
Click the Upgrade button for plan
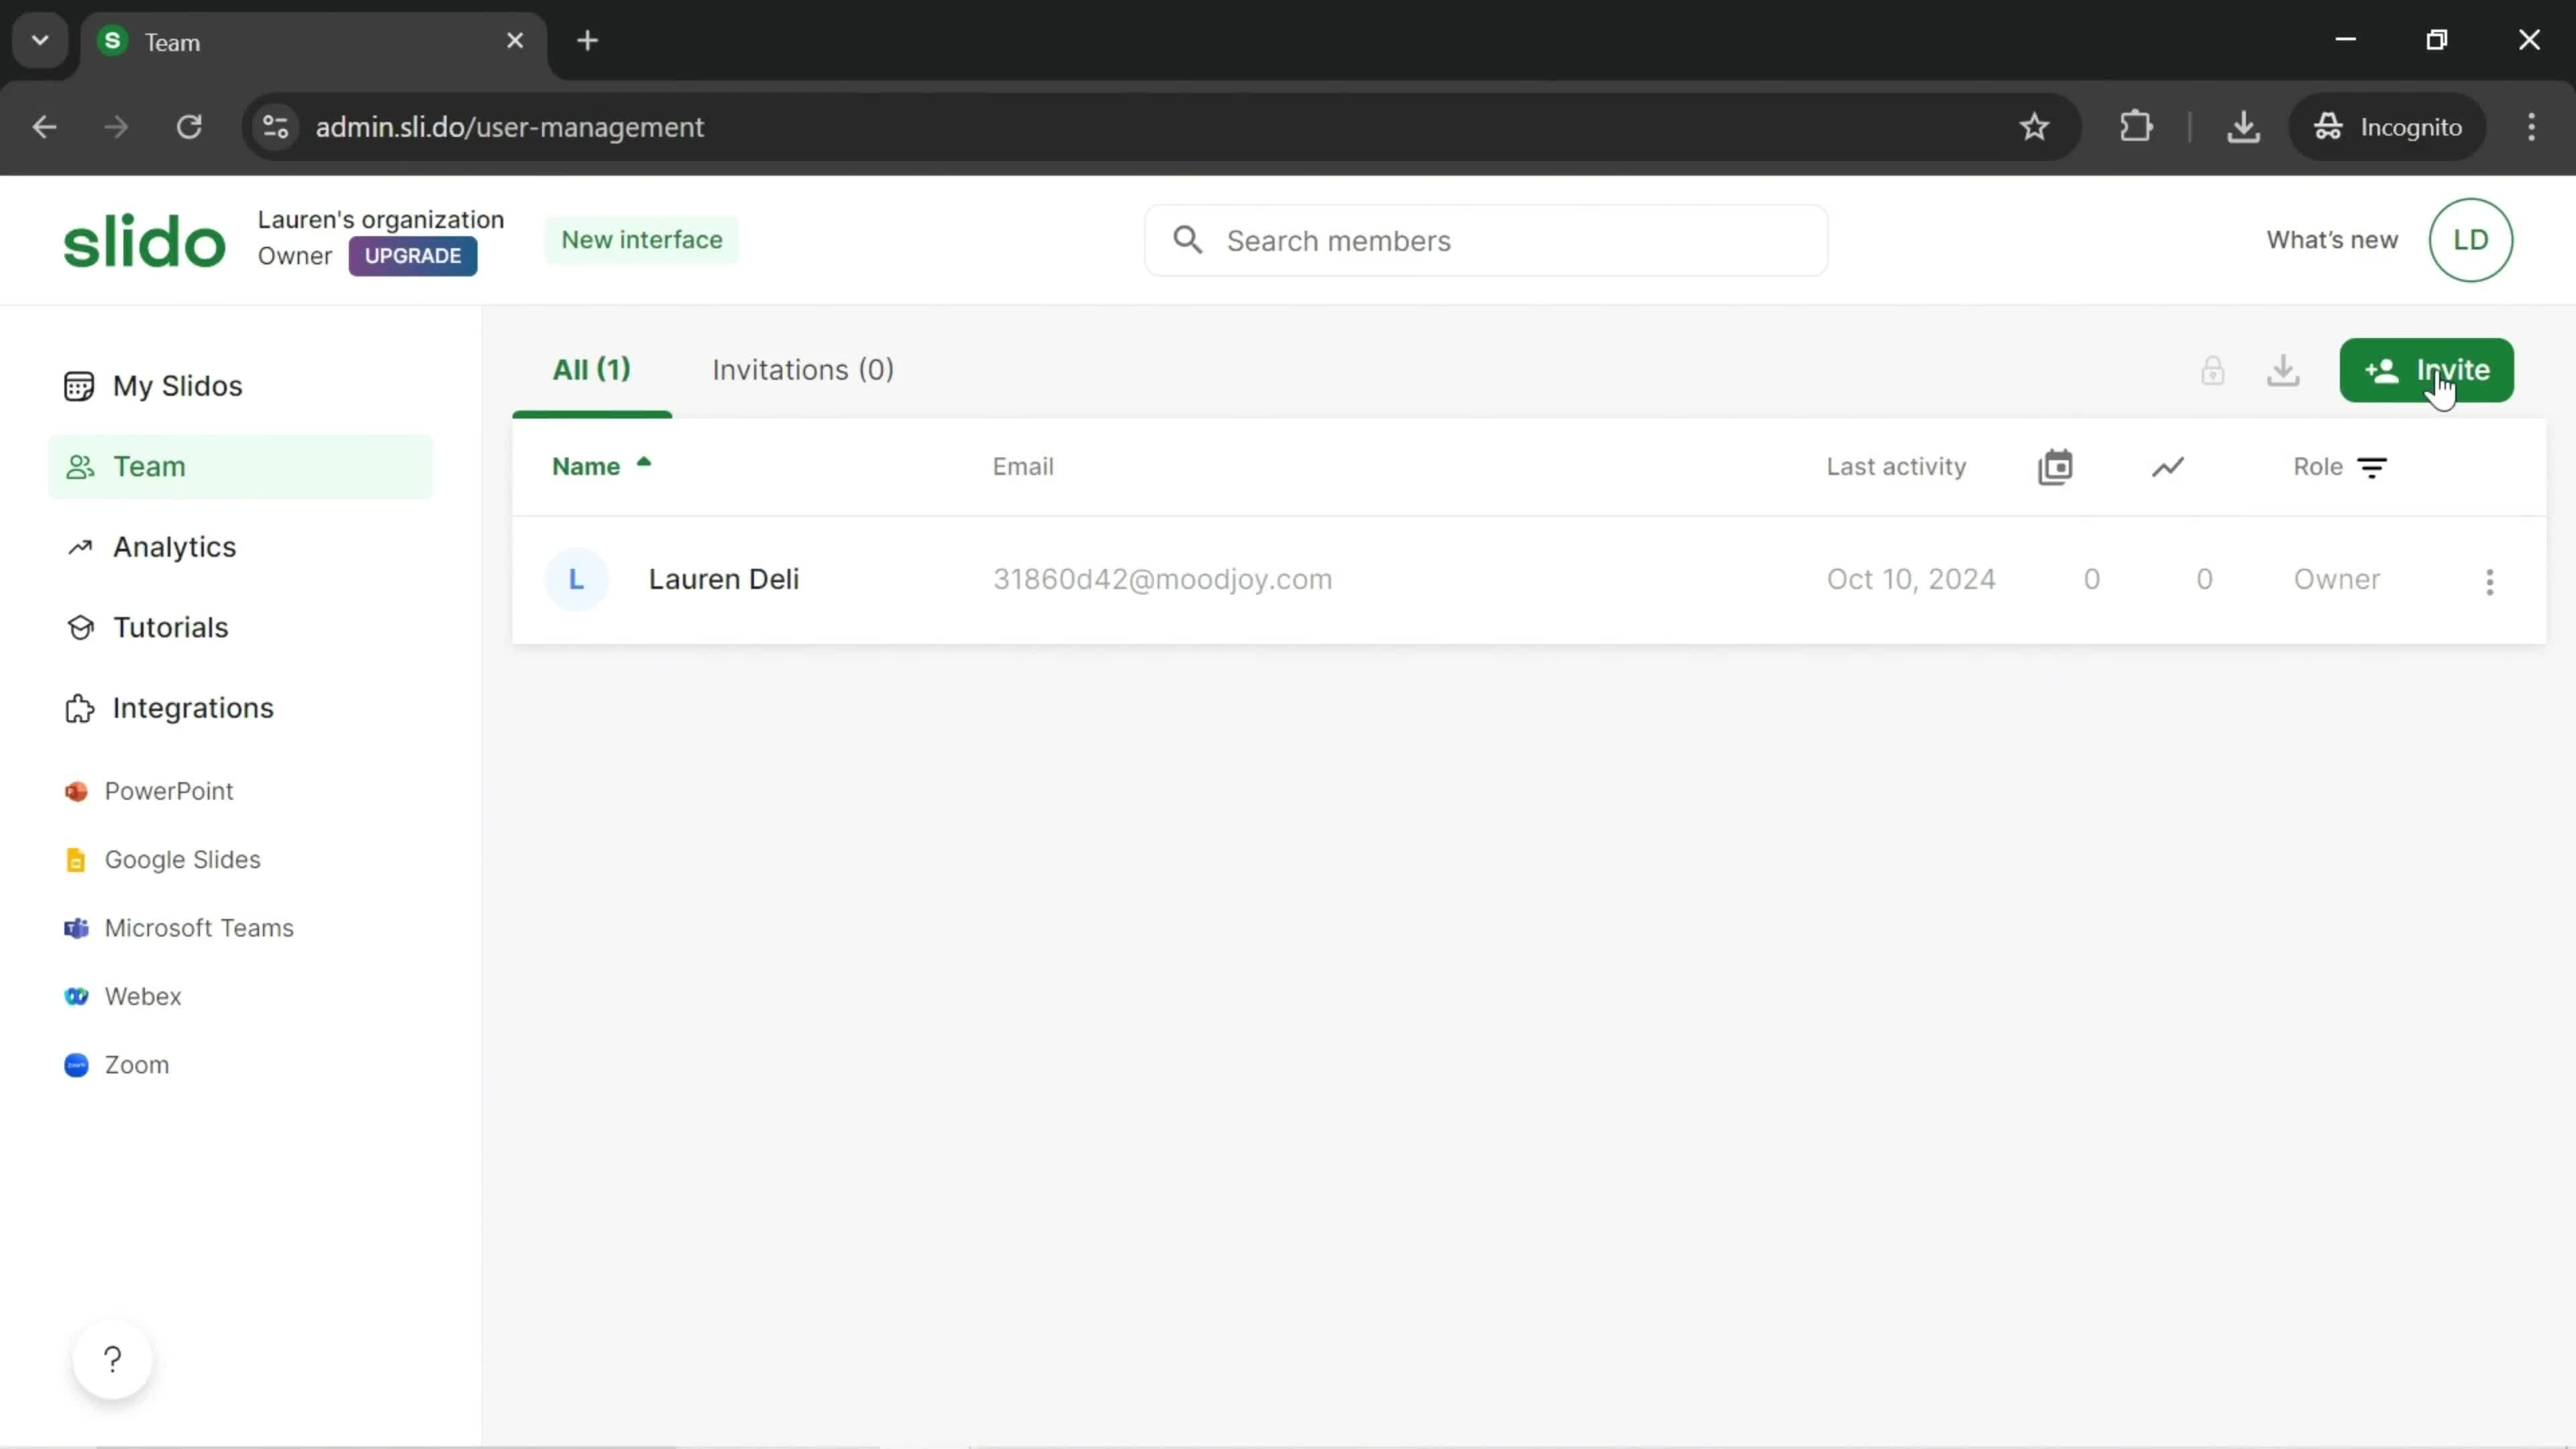[413, 255]
